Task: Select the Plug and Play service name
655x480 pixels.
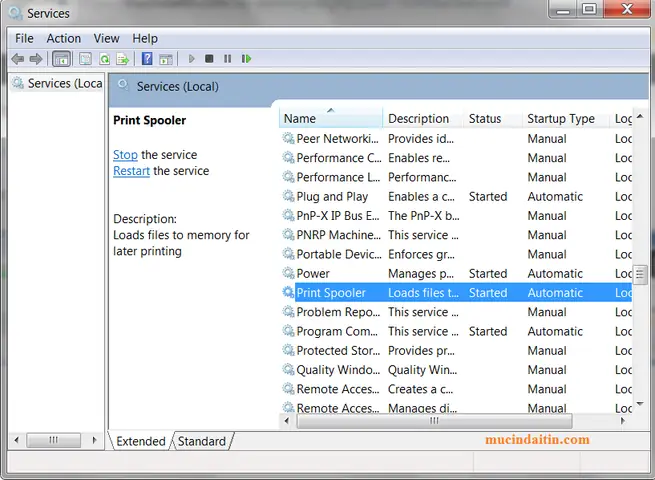Action: [332, 196]
